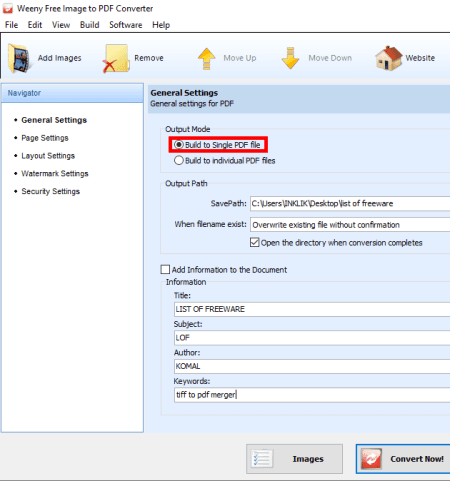Enable Add Information to the Document

[165, 269]
